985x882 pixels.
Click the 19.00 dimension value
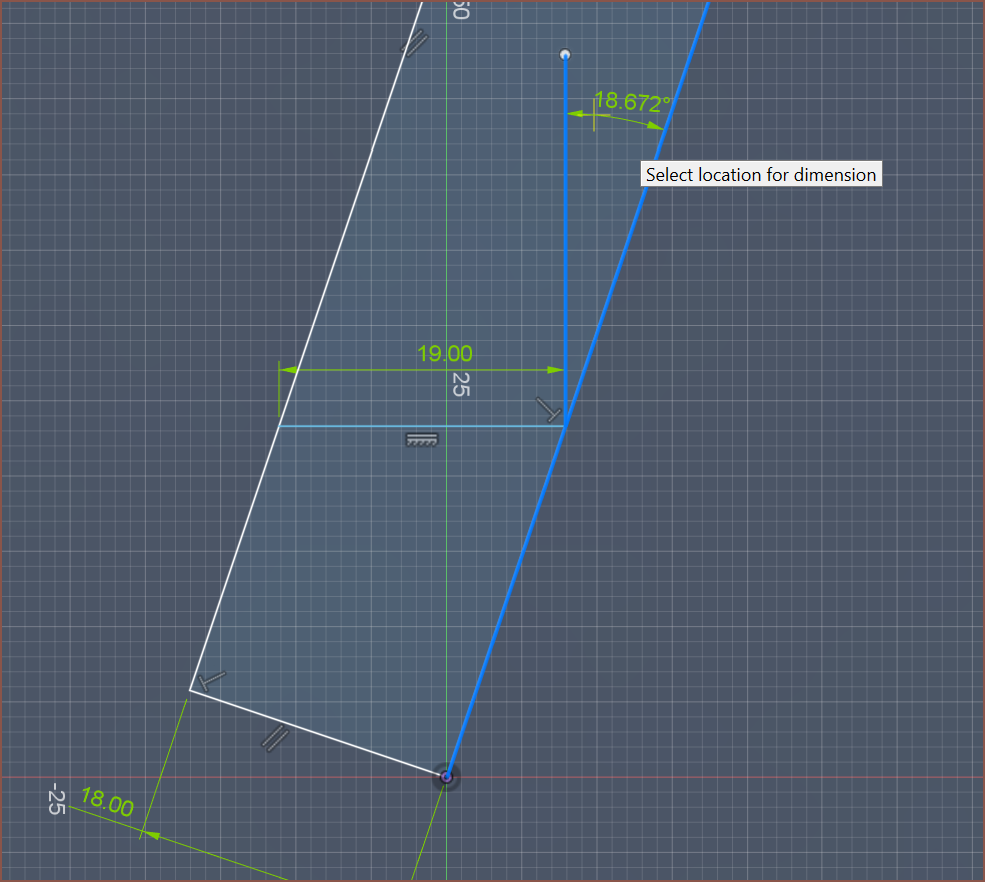click(444, 353)
